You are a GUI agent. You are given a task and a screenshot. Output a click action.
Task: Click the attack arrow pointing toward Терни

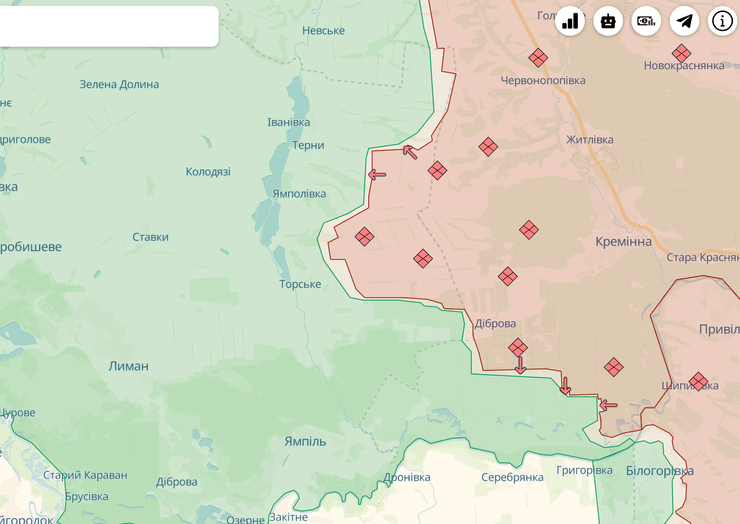click(x=409, y=152)
